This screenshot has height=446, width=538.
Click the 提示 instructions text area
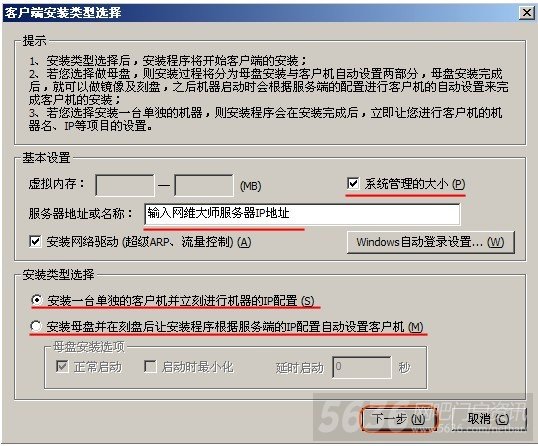point(268,93)
